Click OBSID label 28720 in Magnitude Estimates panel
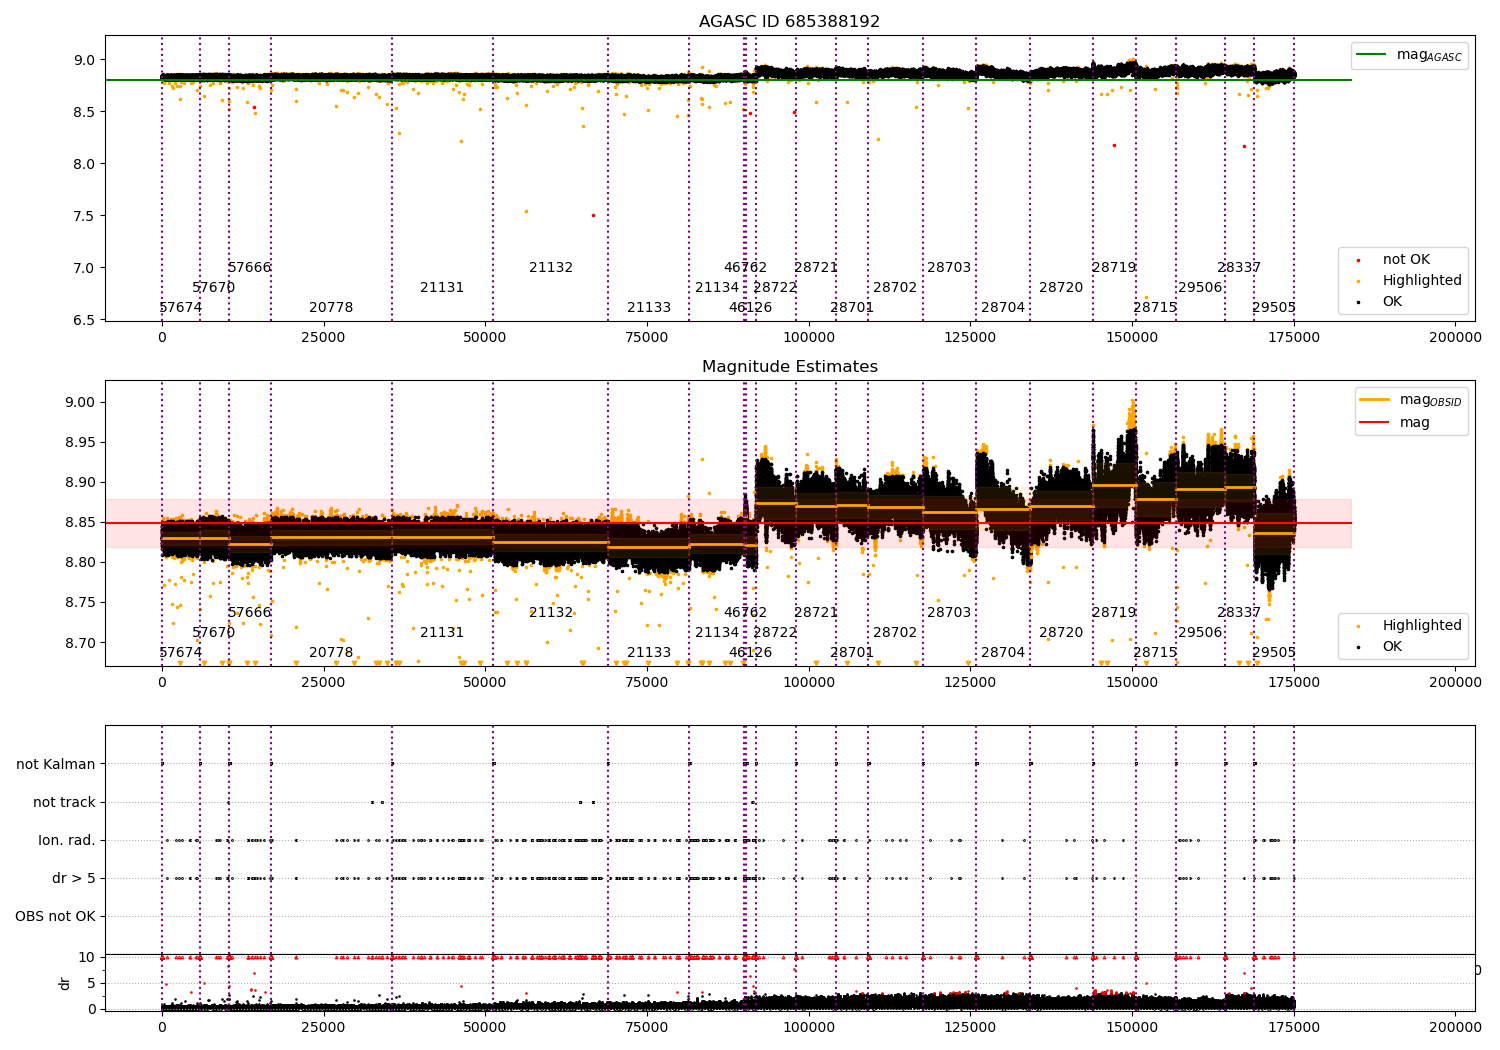This screenshot has width=1500, height=1050. [x=1061, y=633]
